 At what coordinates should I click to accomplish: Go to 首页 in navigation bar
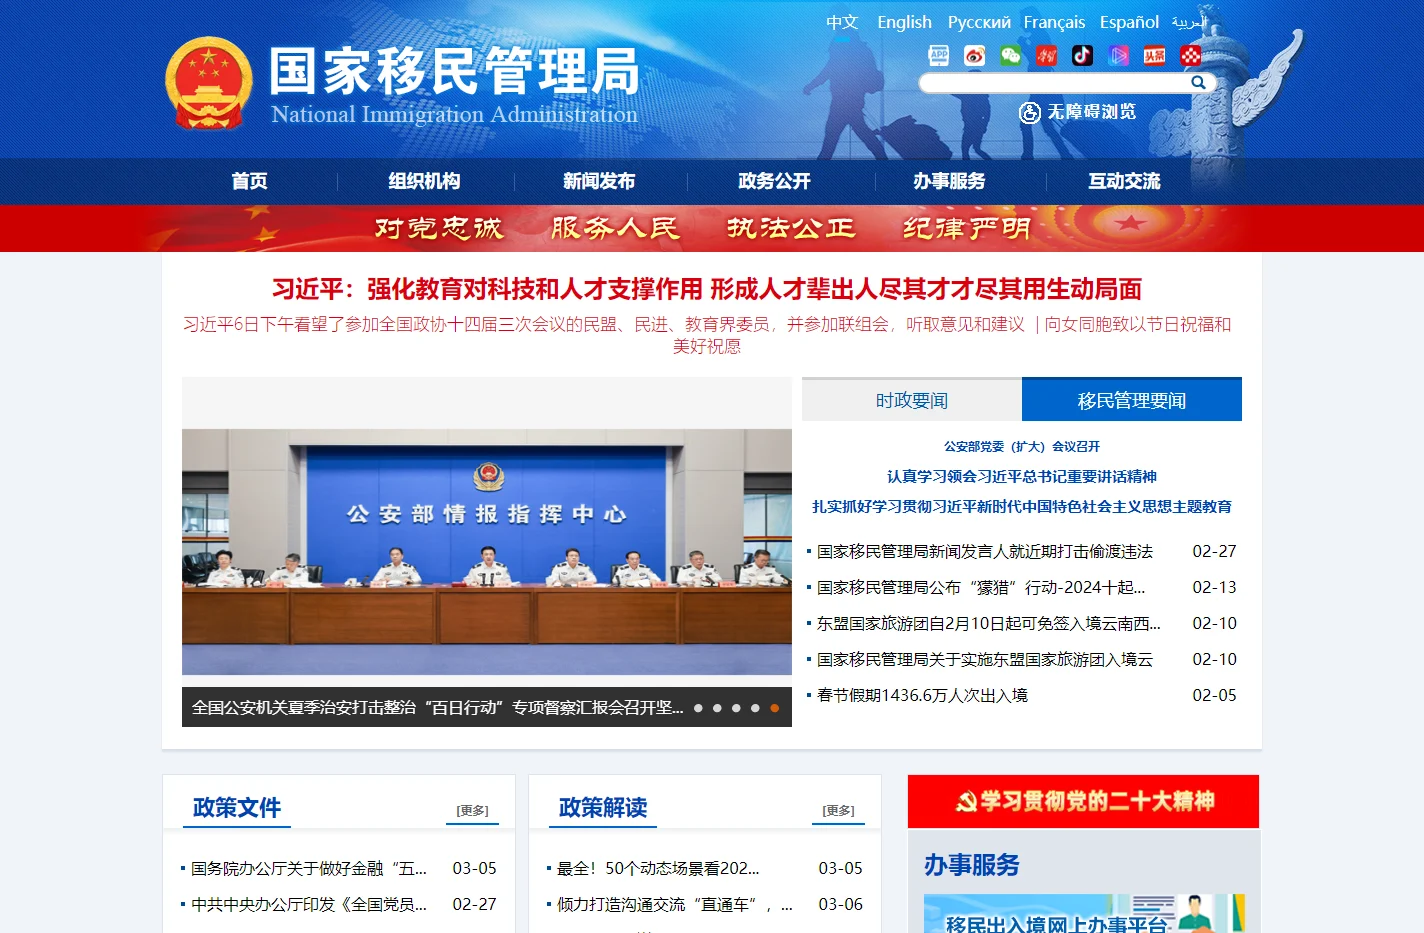(249, 181)
